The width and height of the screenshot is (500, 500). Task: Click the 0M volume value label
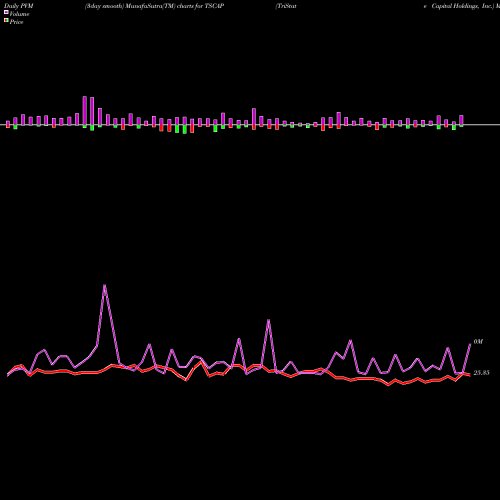478,342
